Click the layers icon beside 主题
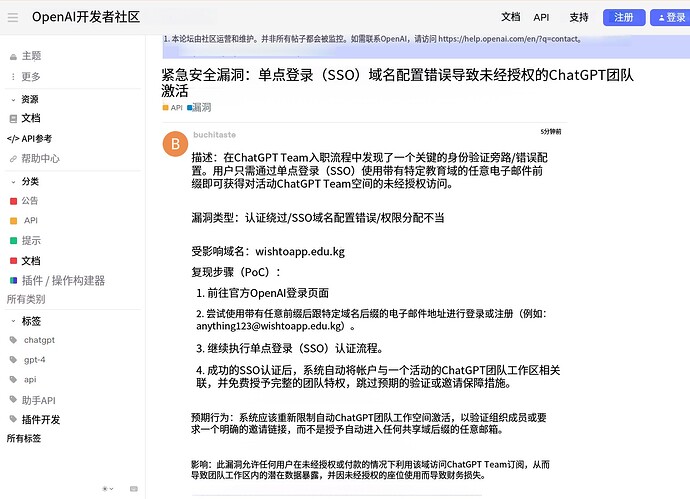This screenshot has width=690, height=499. click(x=13, y=56)
